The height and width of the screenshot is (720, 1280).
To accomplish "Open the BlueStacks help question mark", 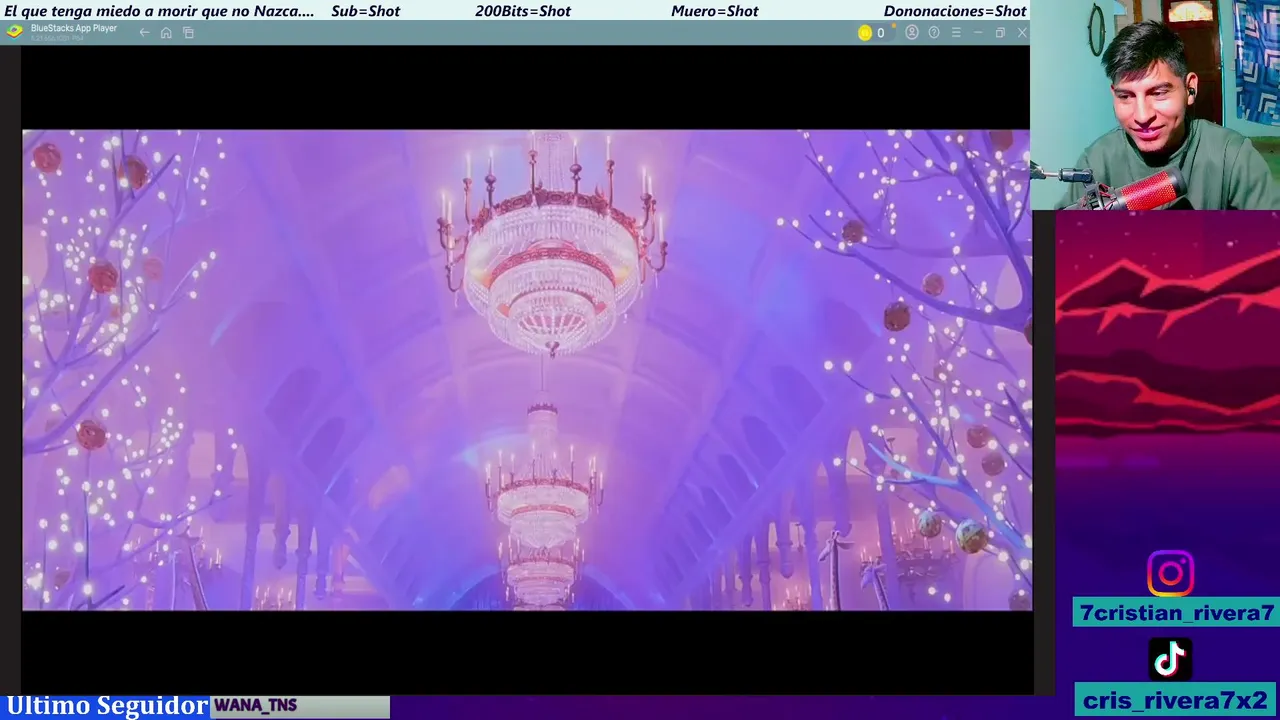I will 934,33.
